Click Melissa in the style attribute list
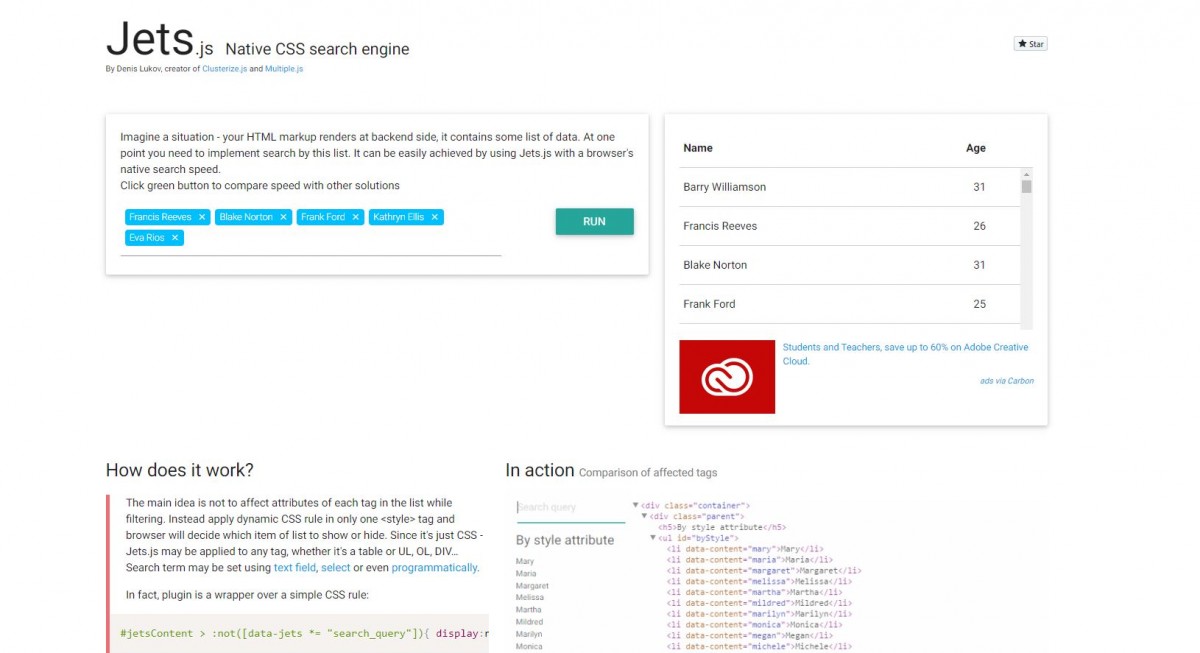This screenshot has height=653, width=1200. (530, 598)
